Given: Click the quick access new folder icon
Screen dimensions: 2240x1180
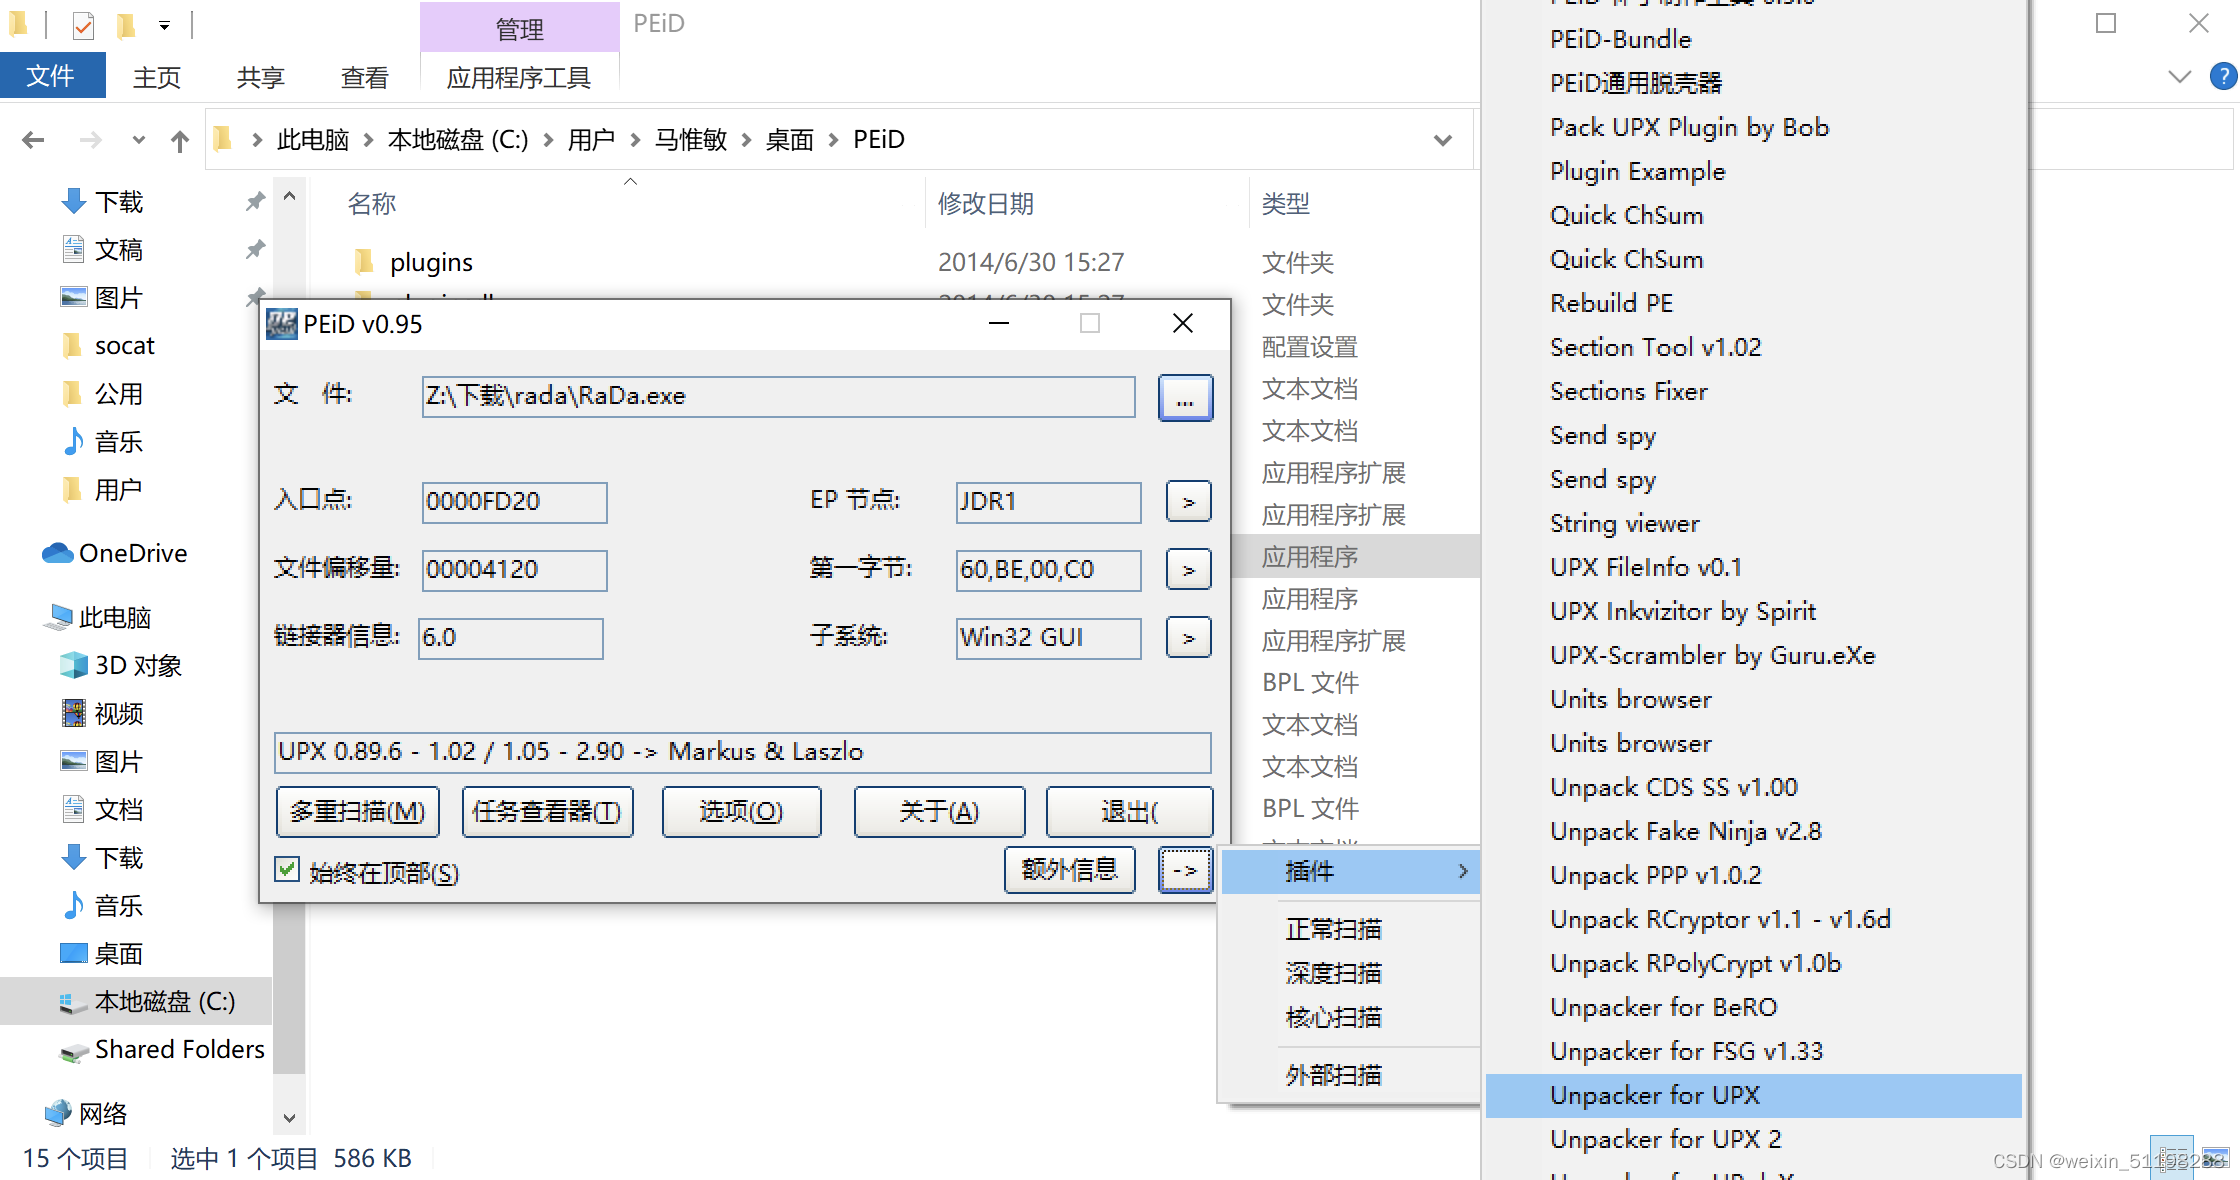Looking at the screenshot, I should pyautogui.click(x=125, y=25).
